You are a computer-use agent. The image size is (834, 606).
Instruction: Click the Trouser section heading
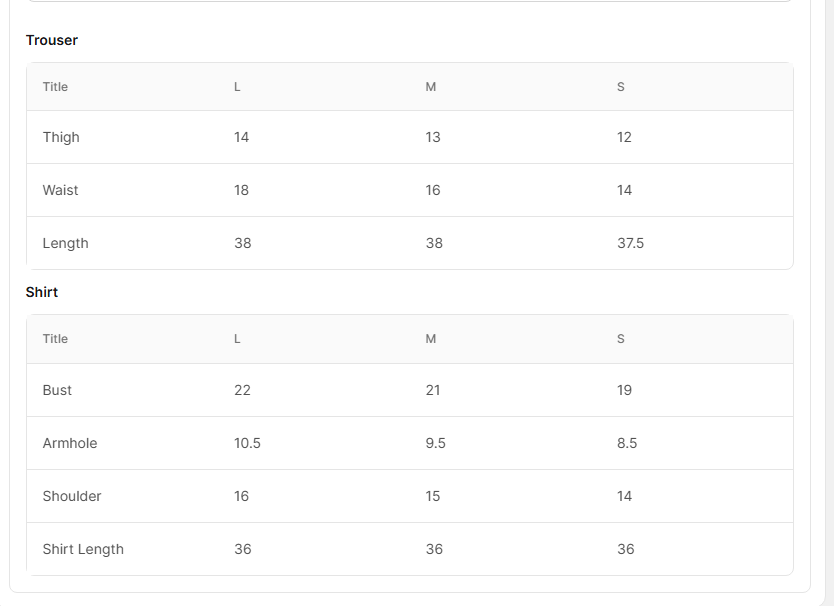(52, 40)
